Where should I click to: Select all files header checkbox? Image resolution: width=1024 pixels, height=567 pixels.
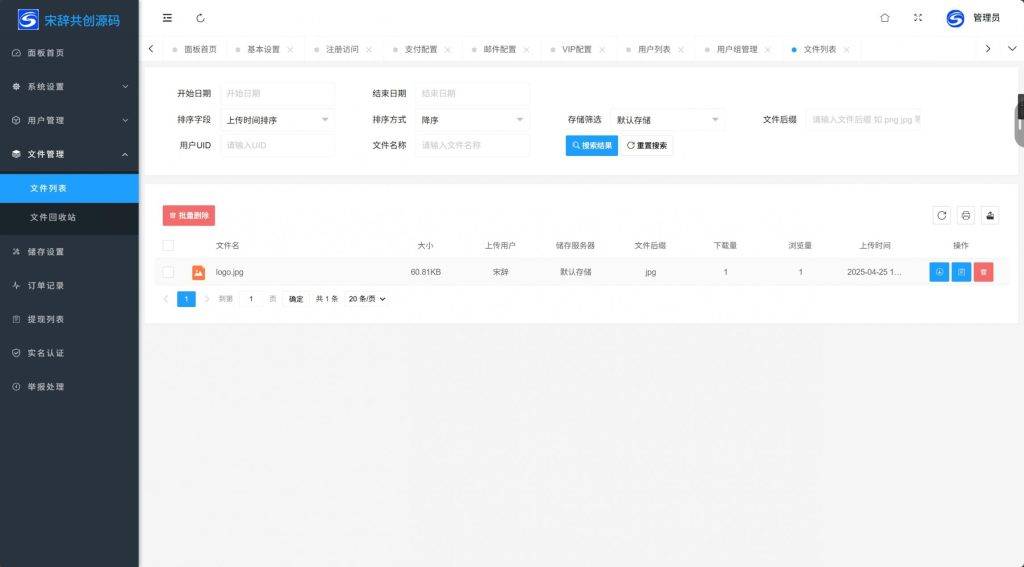coord(168,246)
